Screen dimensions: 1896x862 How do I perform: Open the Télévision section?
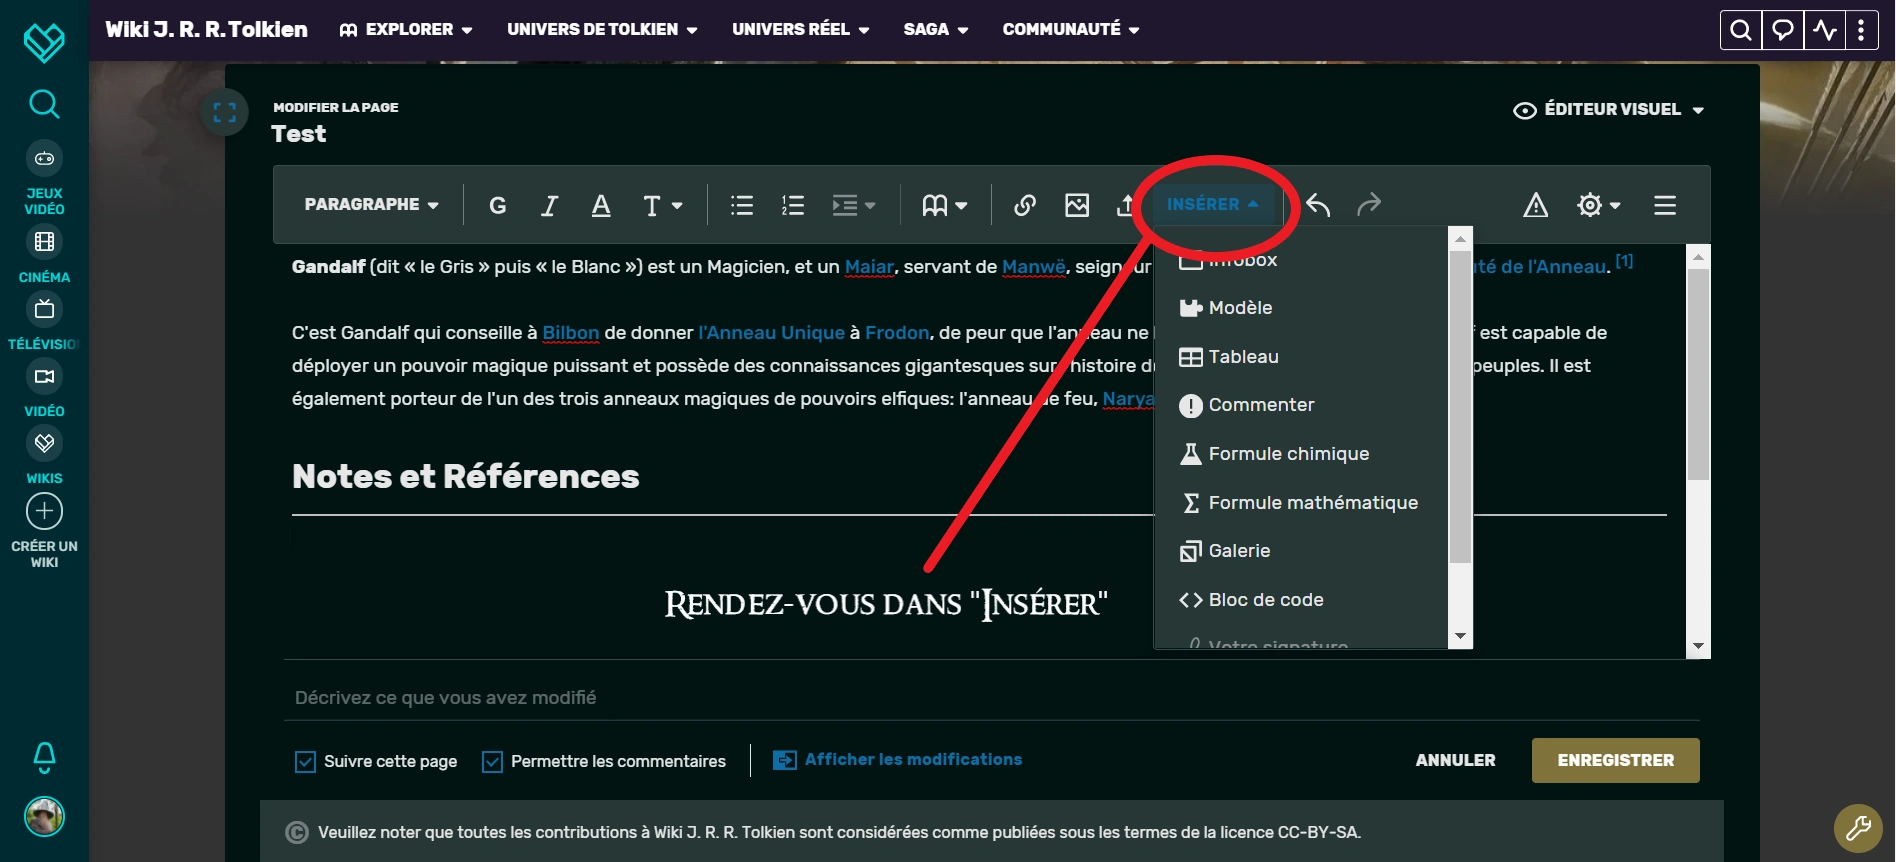coord(44,322)
